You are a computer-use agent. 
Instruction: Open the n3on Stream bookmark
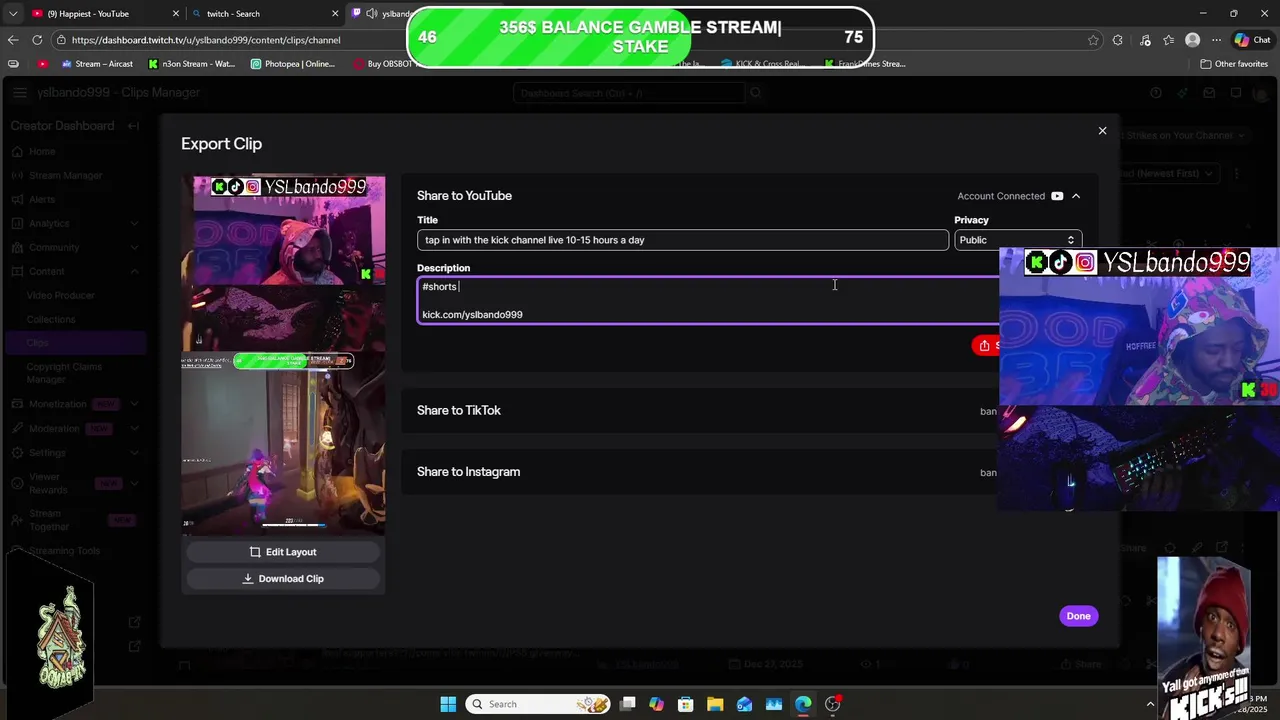[x=191, y=64]
